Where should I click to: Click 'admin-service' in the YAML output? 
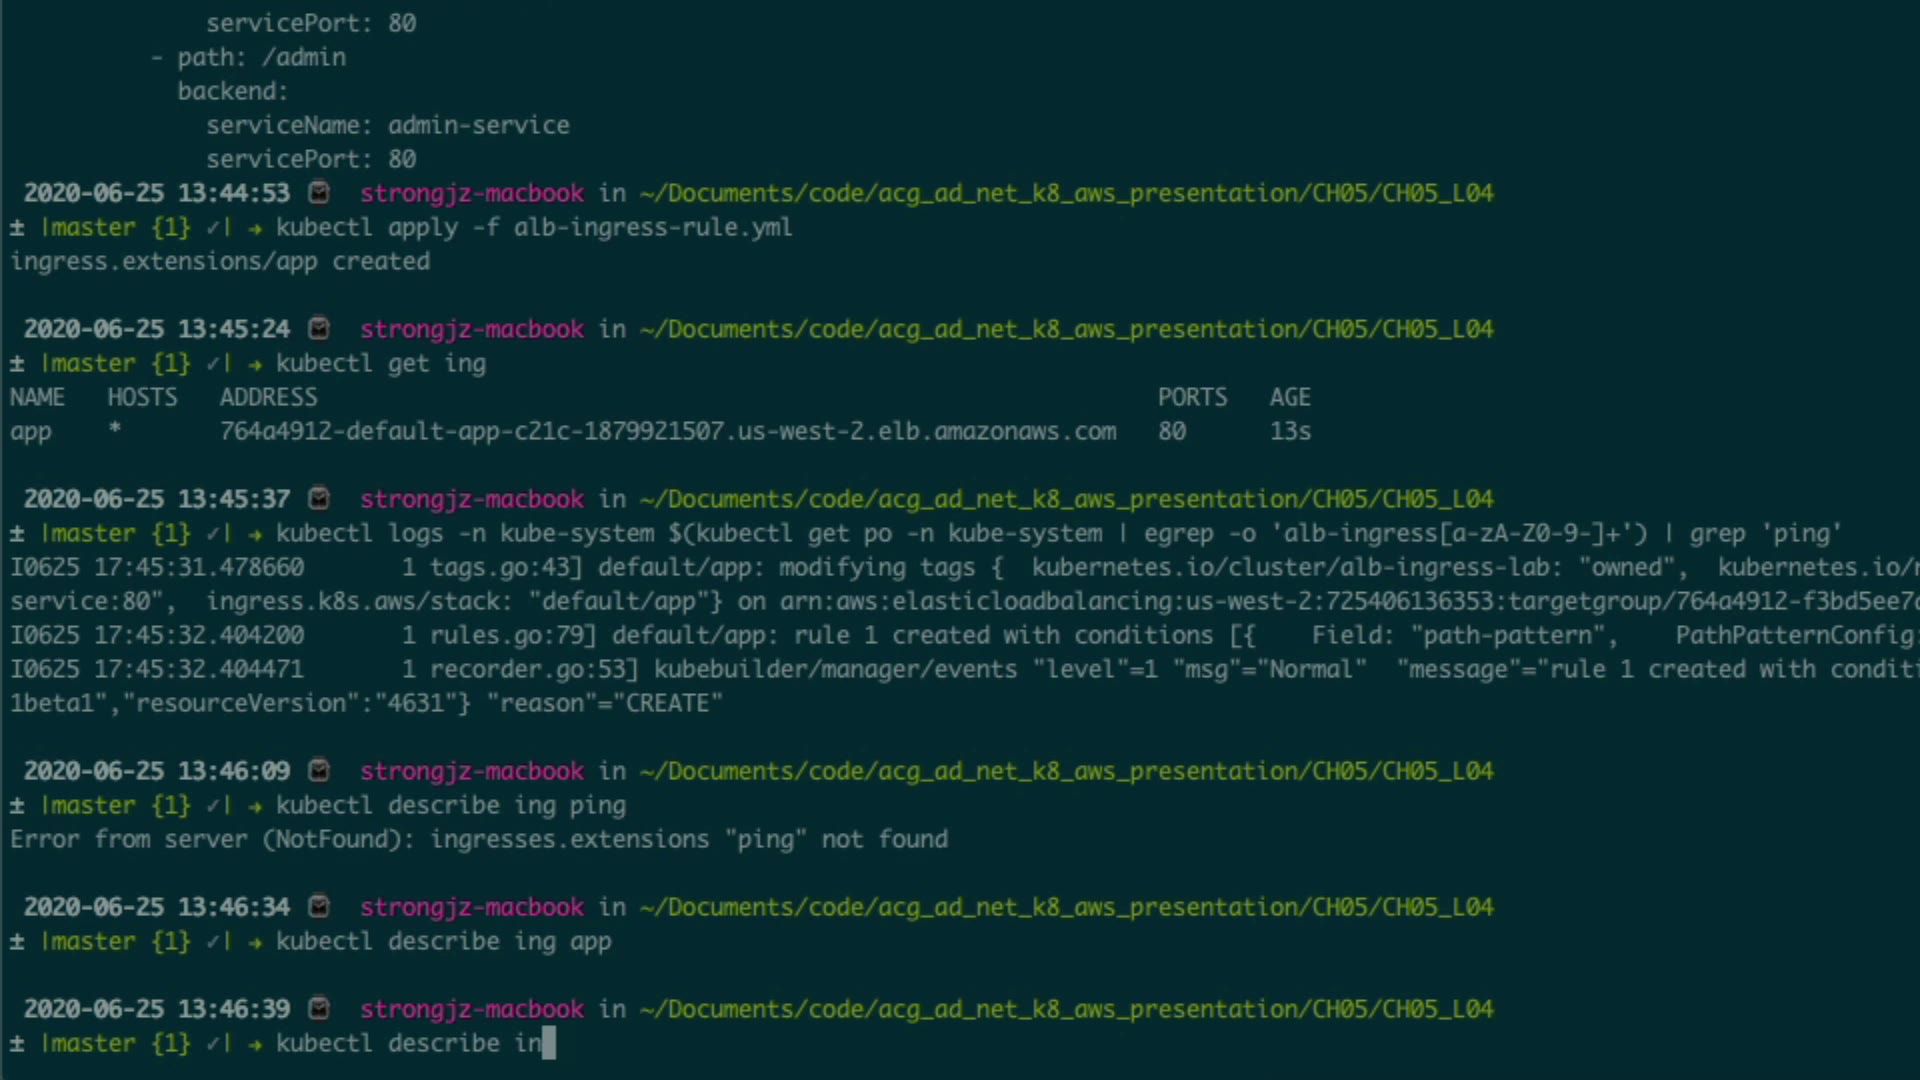coord(478,125)
